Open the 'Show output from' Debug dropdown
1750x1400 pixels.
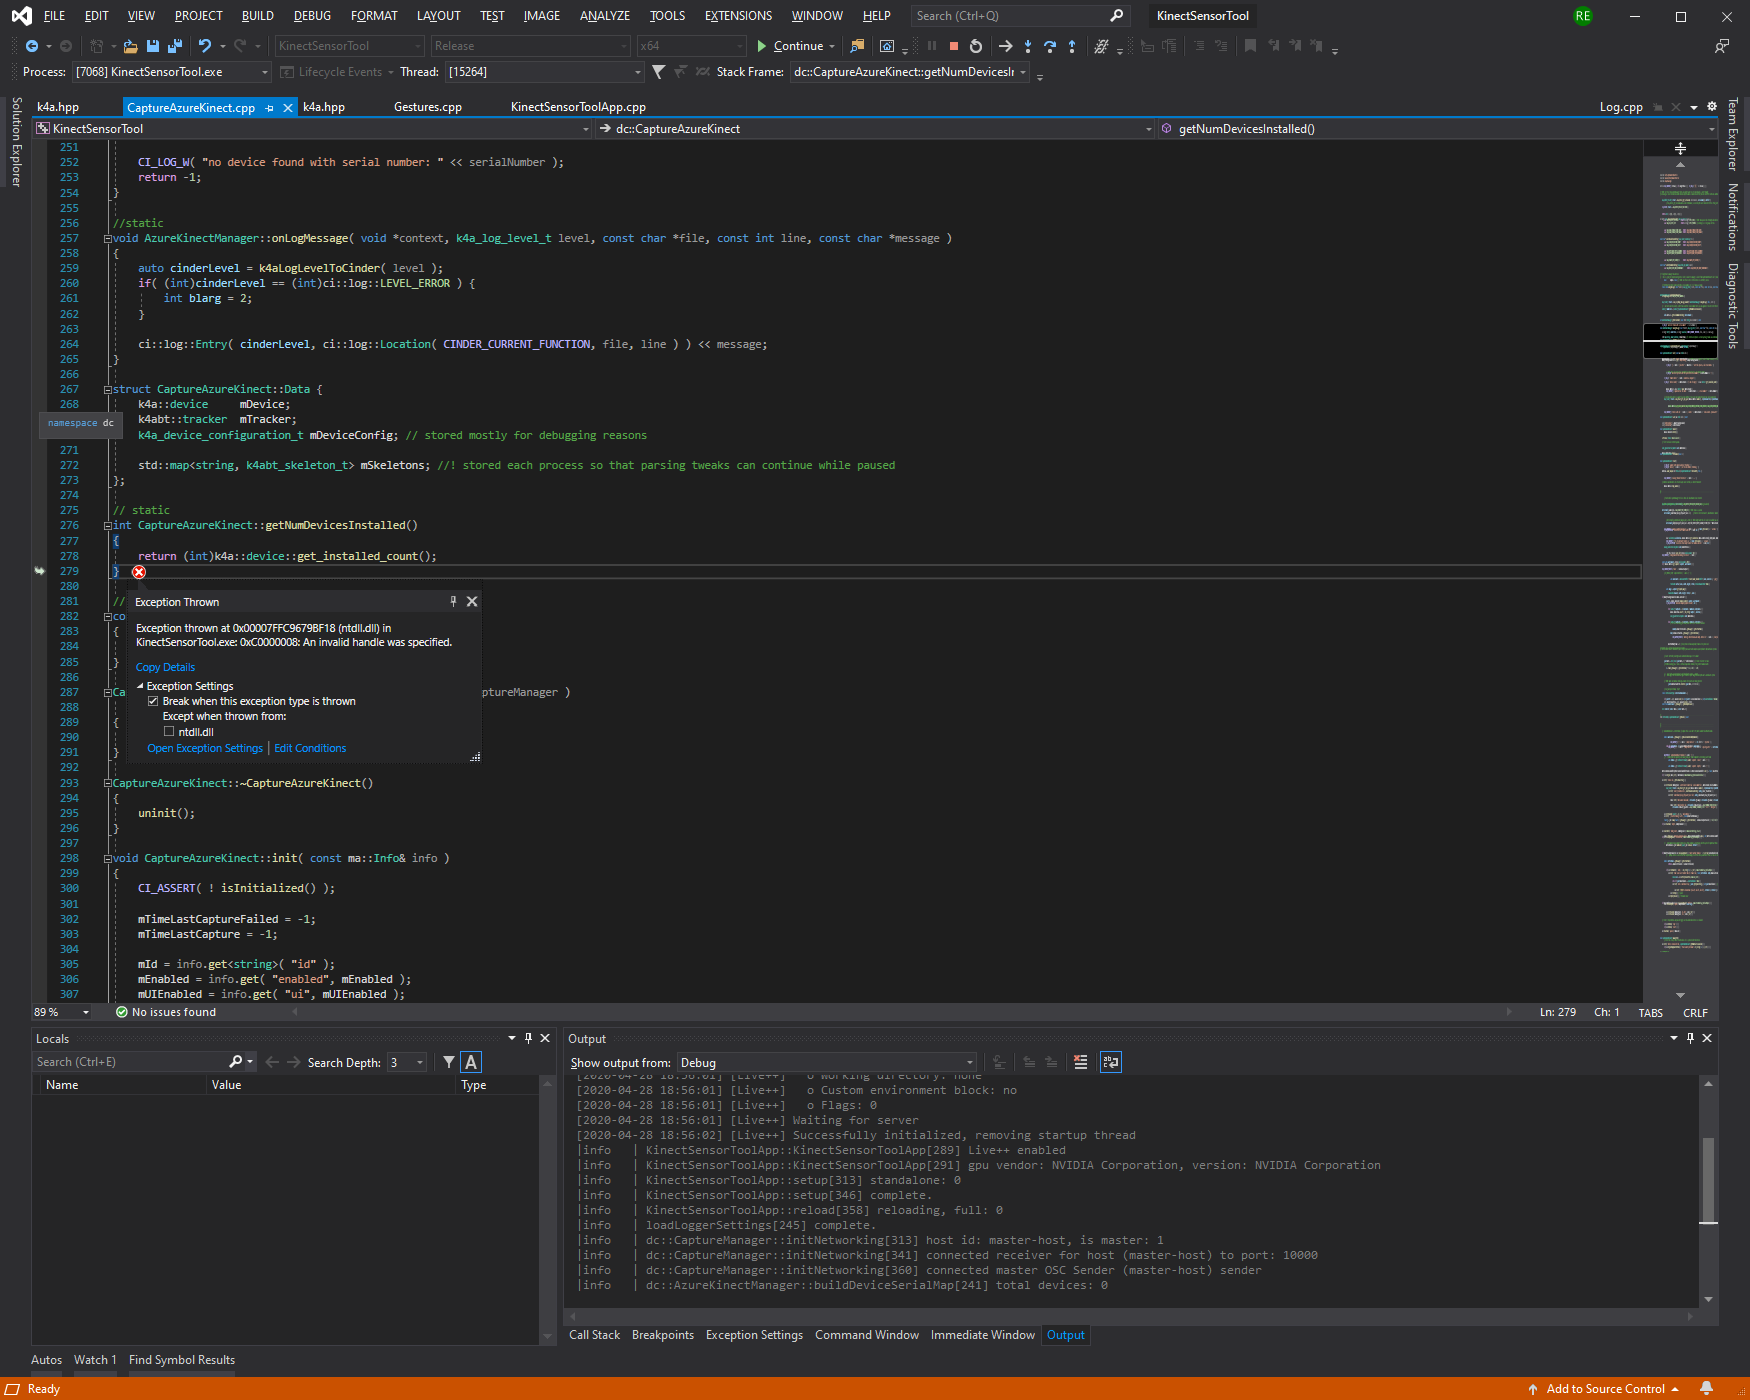coord(966,1062)
